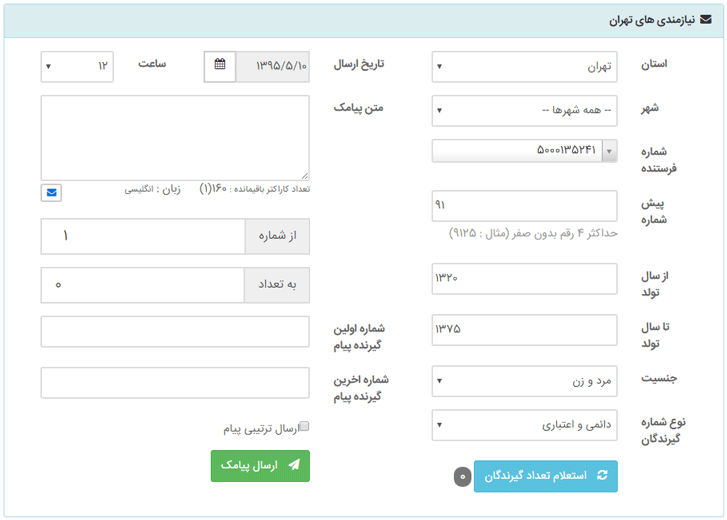
Task: Click the شماره اولین گیرنده پیام field
Action: pos(175,332)
